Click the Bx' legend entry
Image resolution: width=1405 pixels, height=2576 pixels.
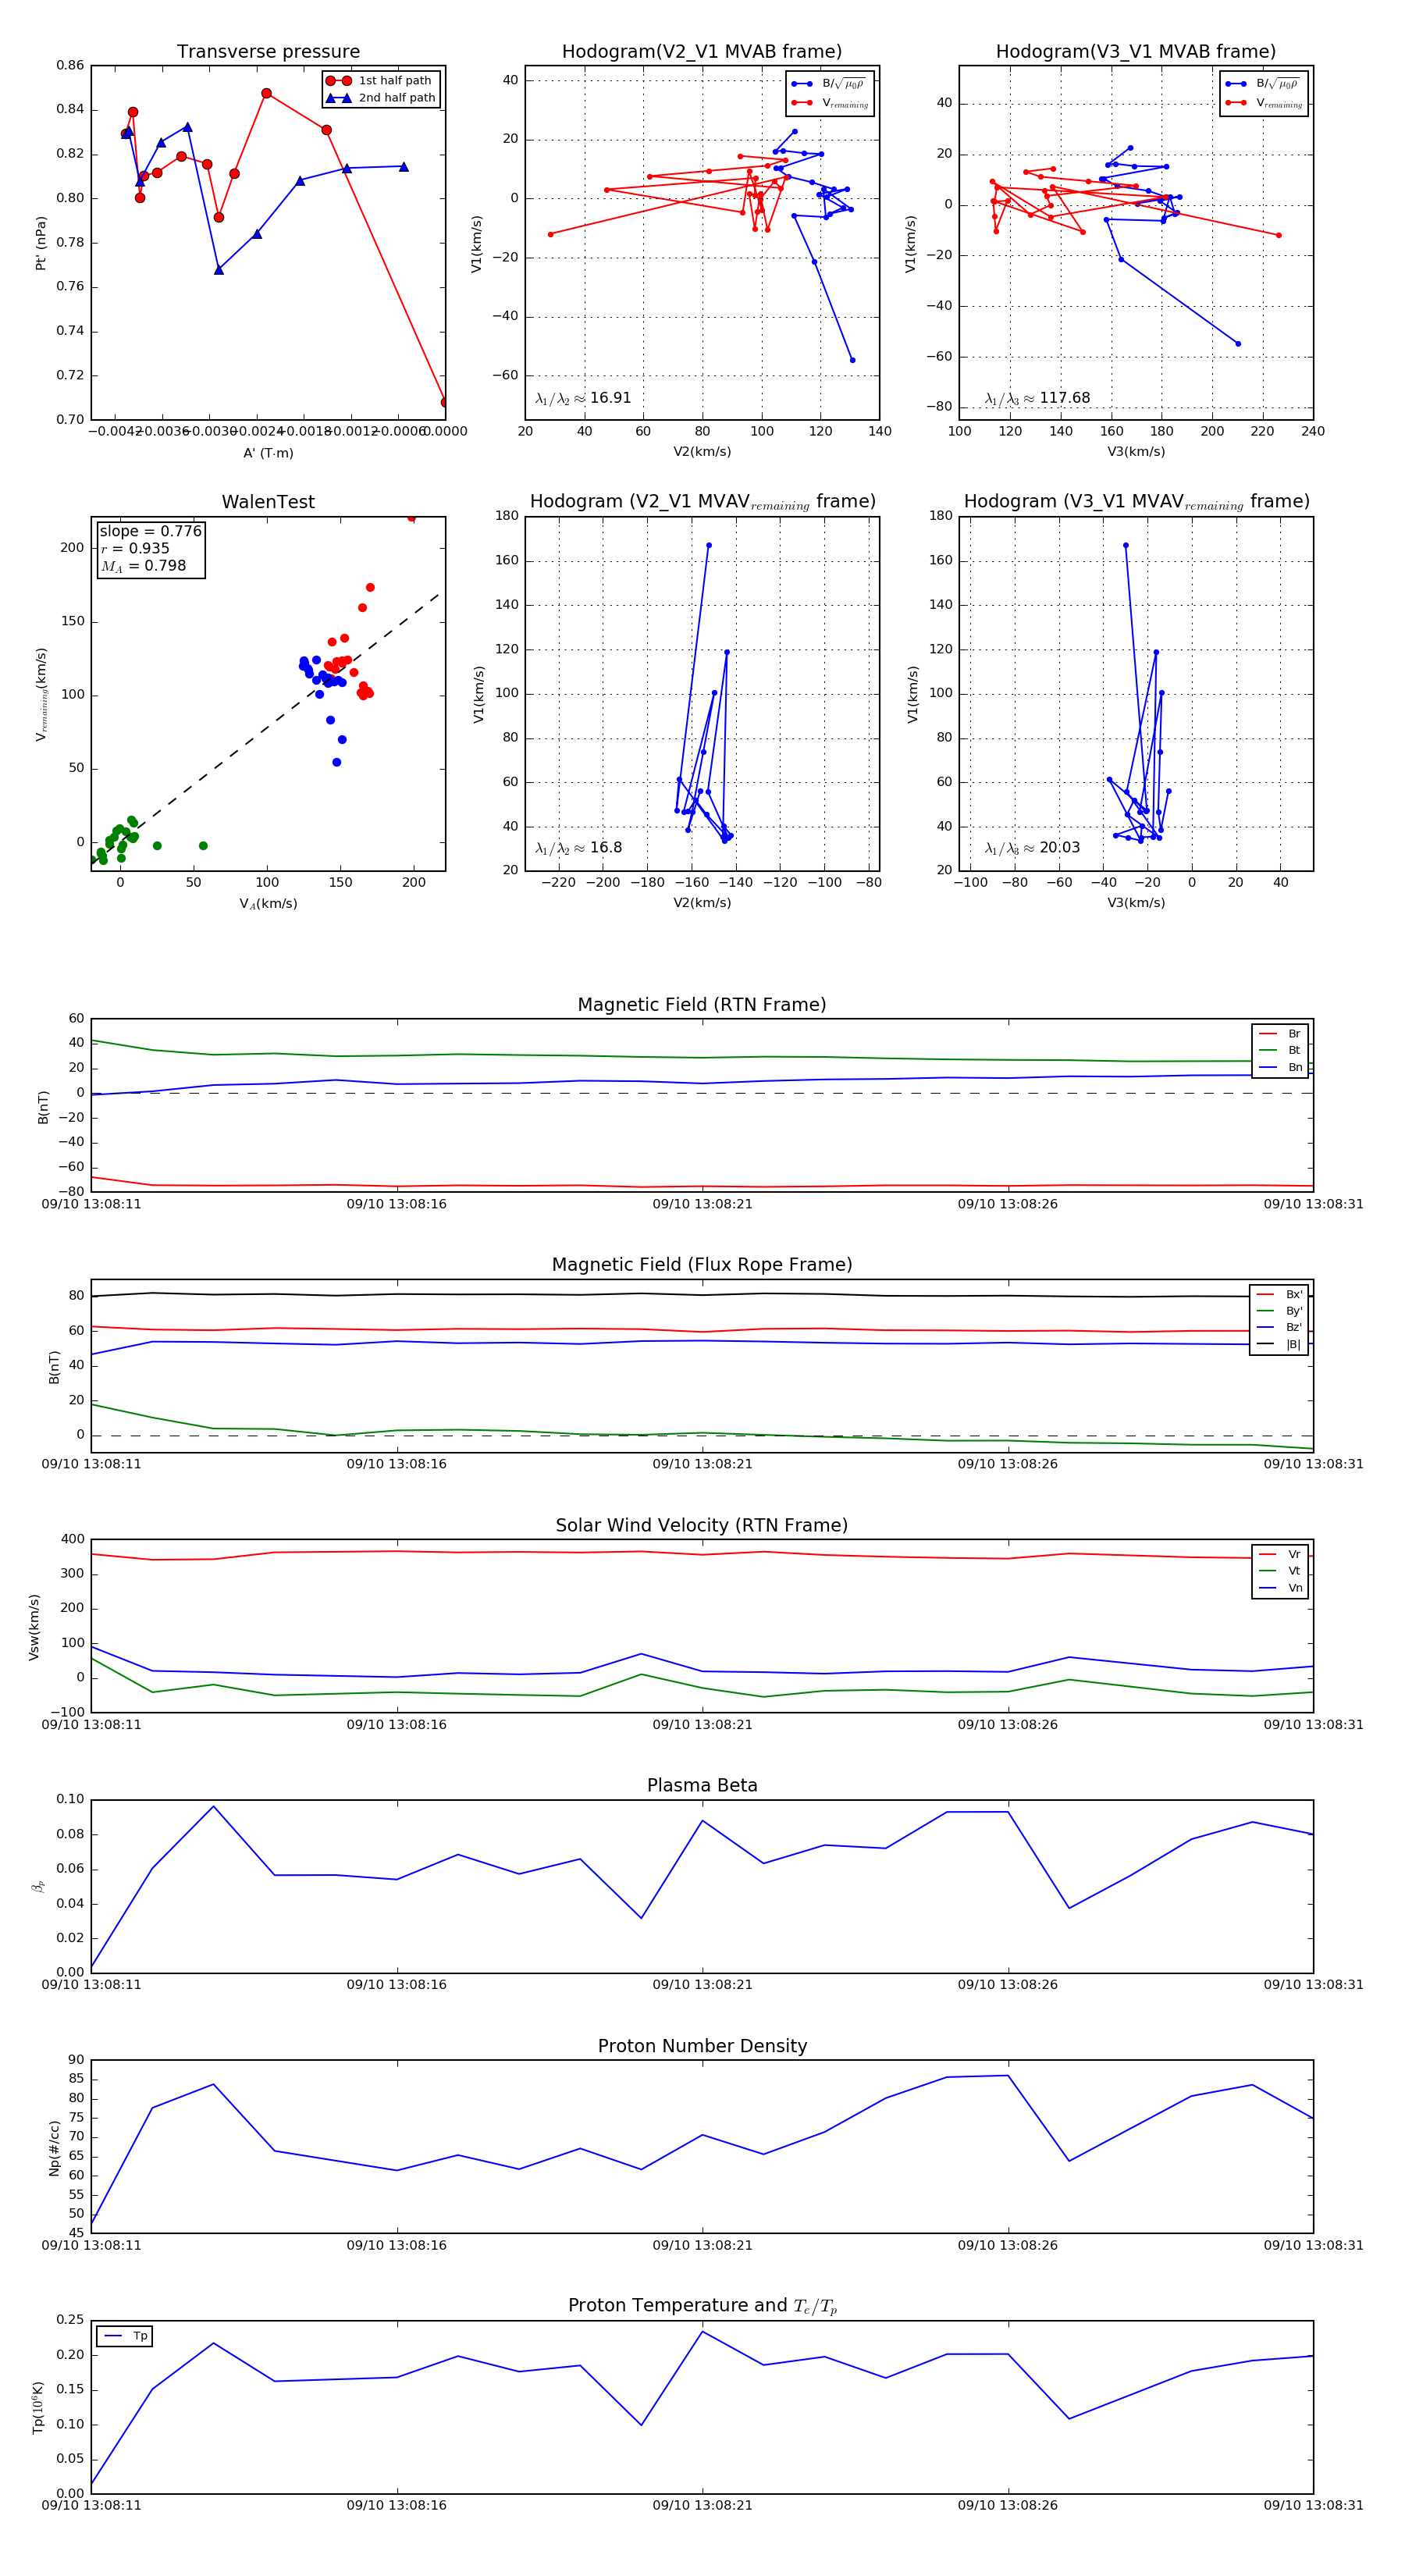click(x=1279, y=1294)
